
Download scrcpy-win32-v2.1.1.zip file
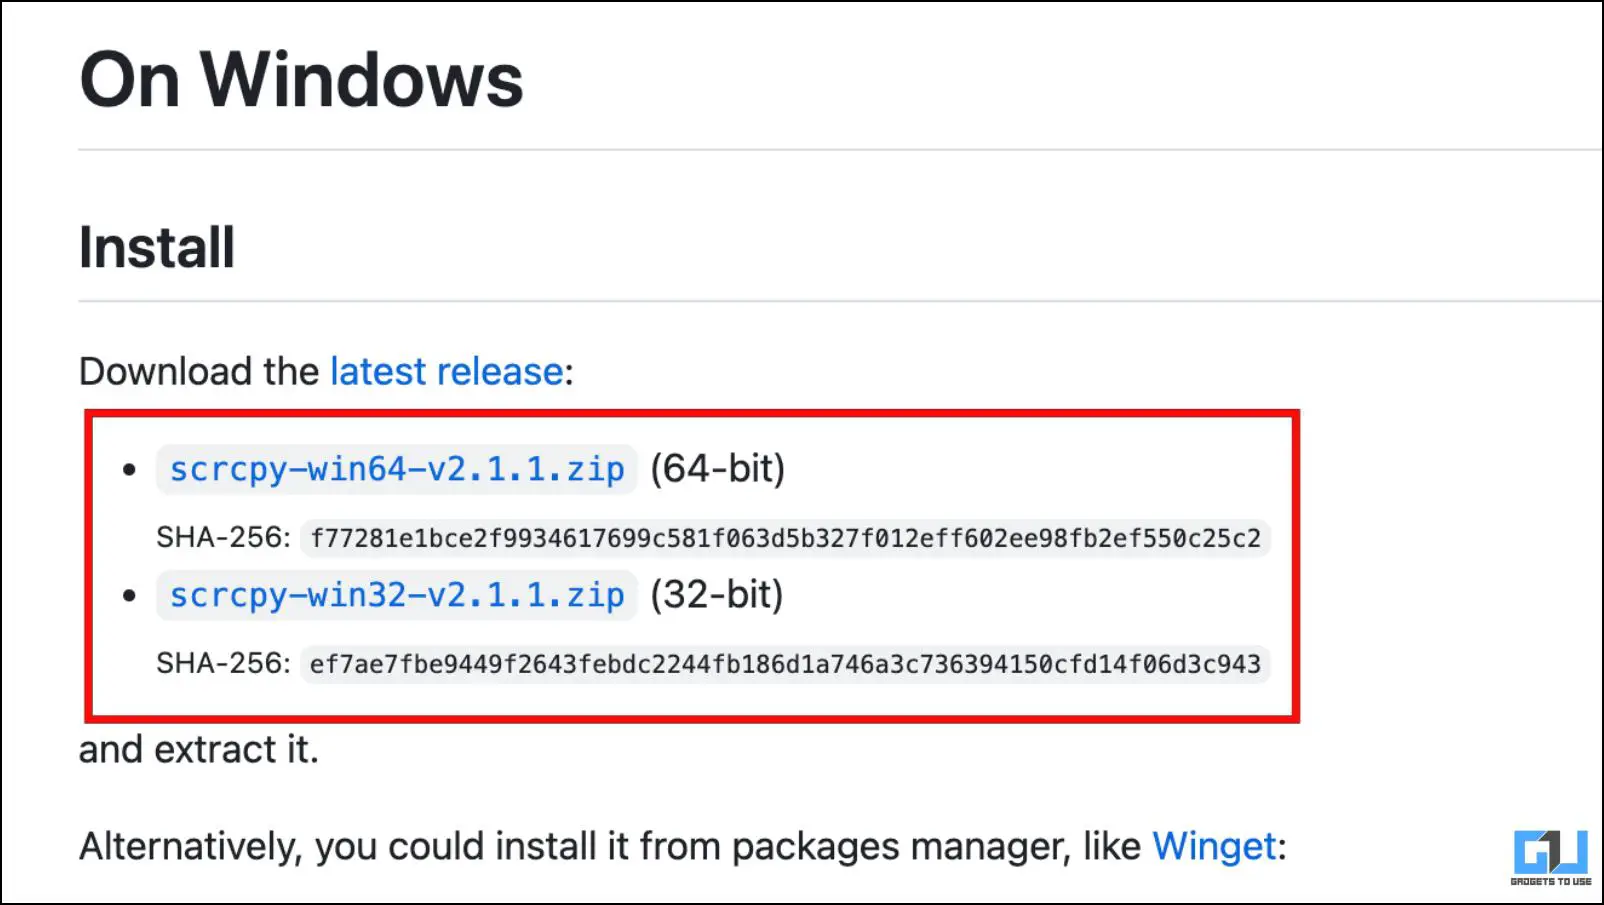point(396,595)
